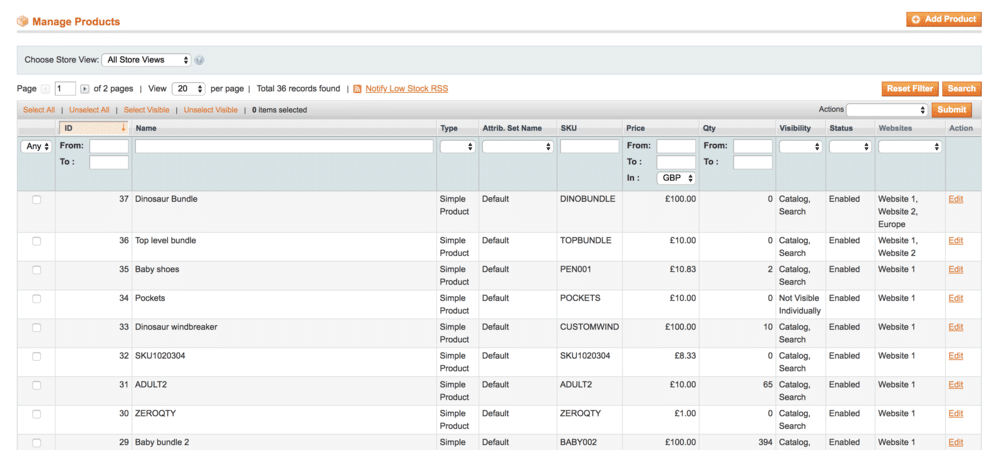Sort by the Name column header

(x=146, y=128)
